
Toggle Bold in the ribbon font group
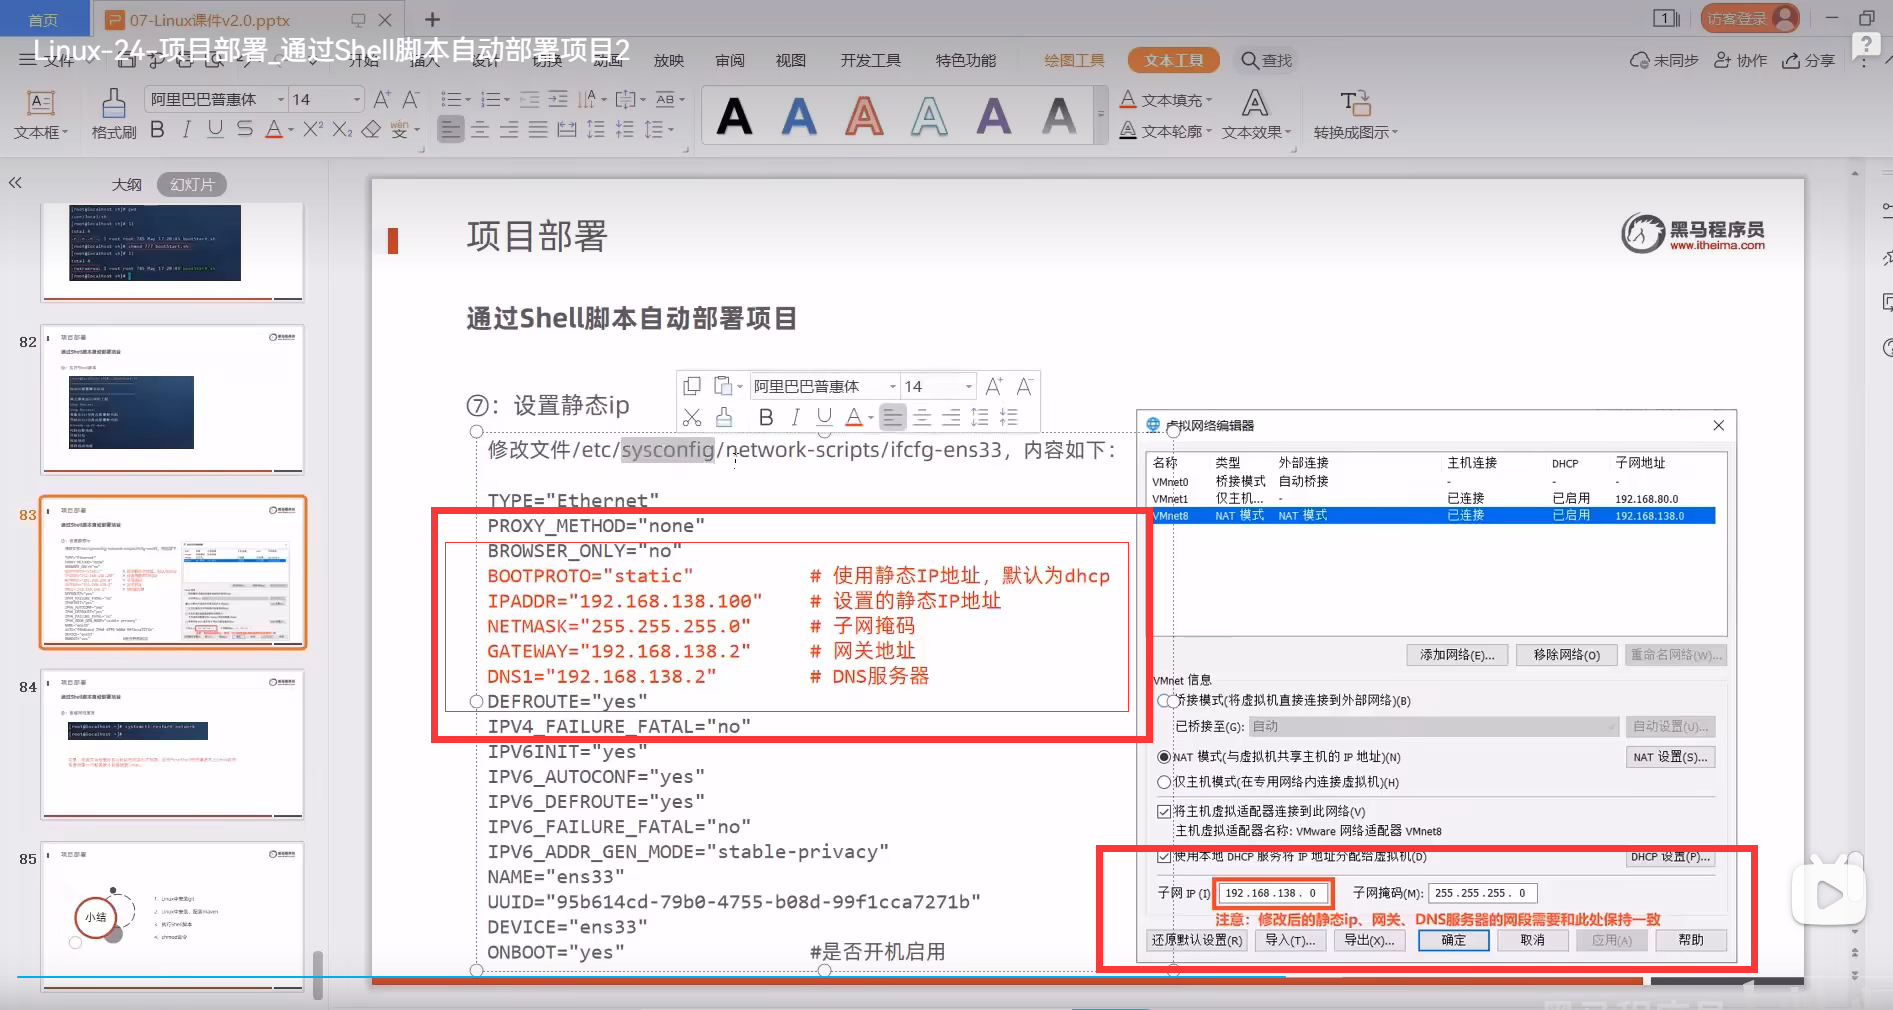point(157,130)
